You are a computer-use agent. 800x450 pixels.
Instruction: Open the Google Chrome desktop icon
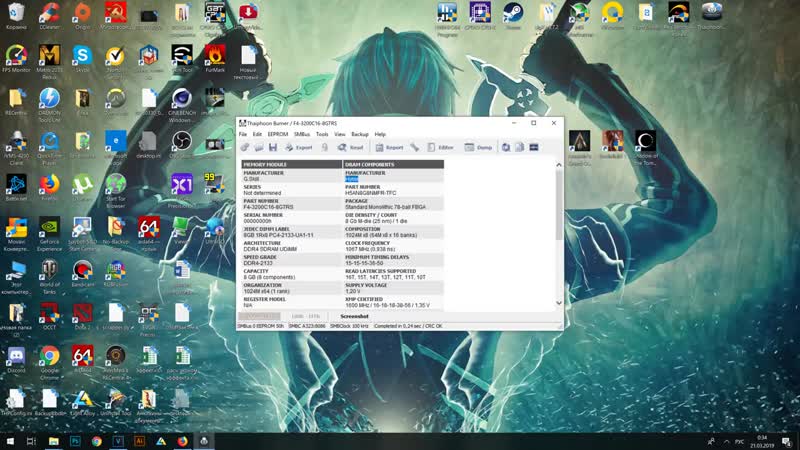(49, 363)
